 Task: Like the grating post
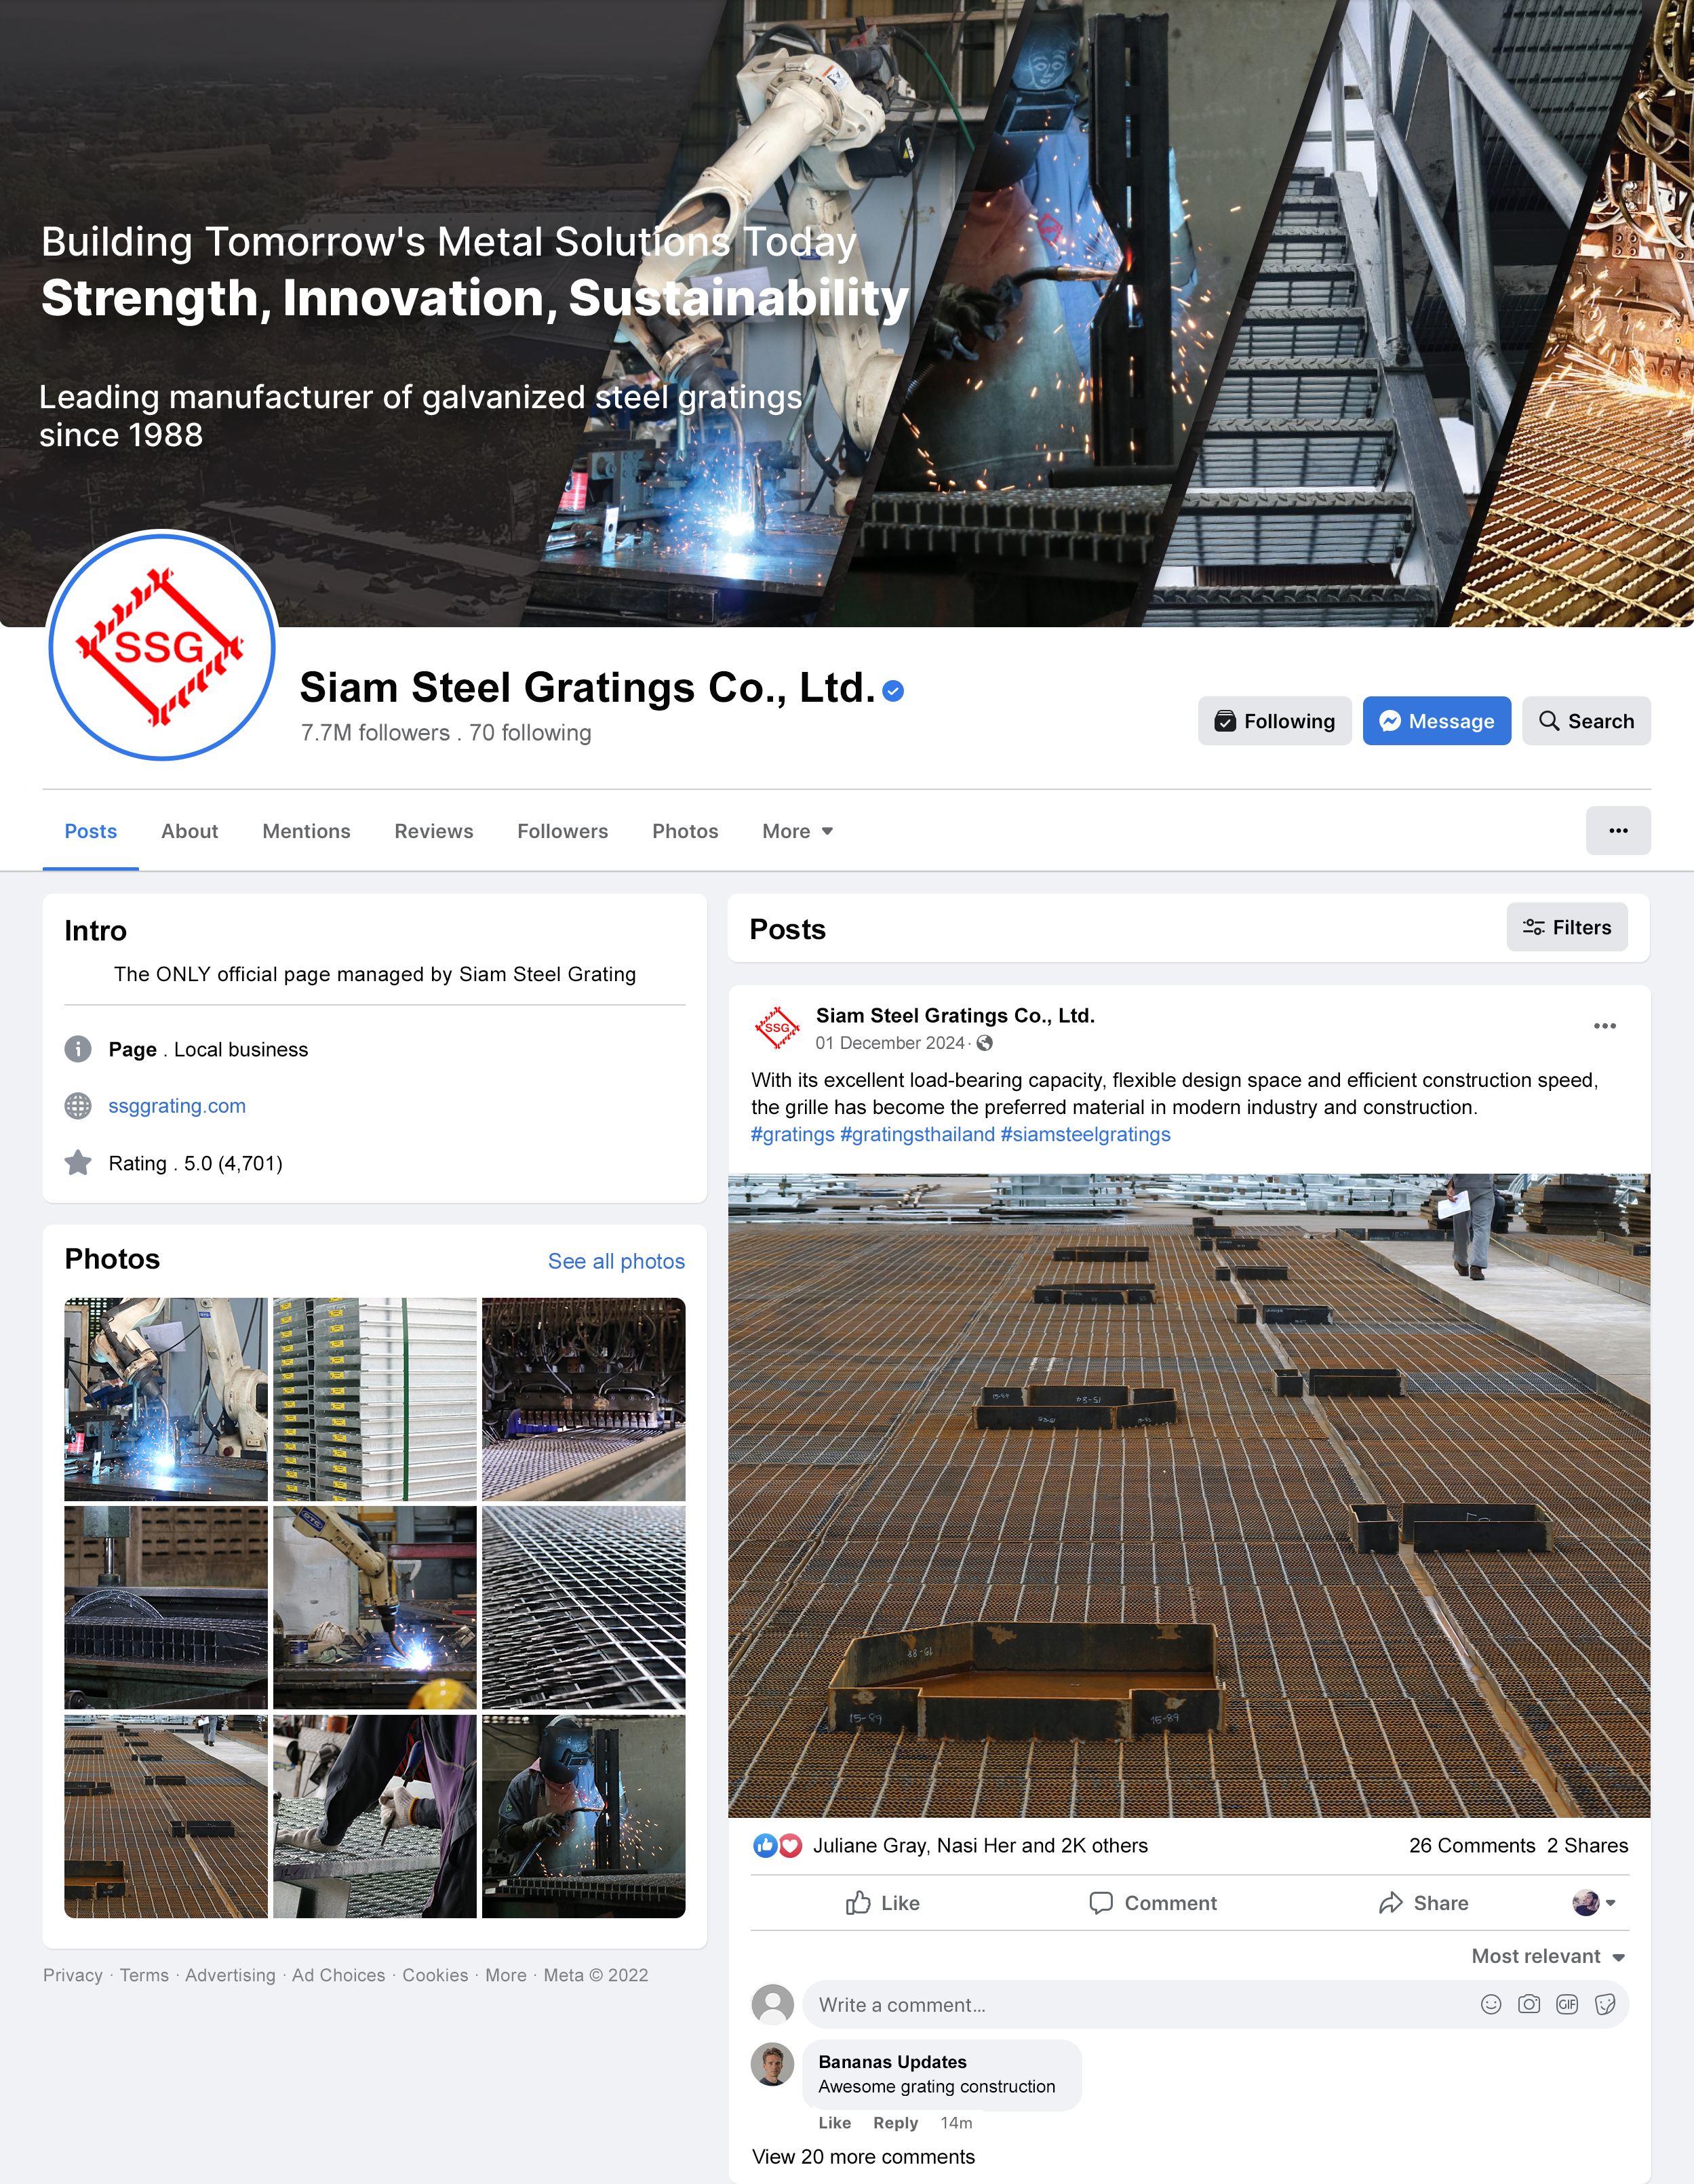click(x=883, y=1903)
